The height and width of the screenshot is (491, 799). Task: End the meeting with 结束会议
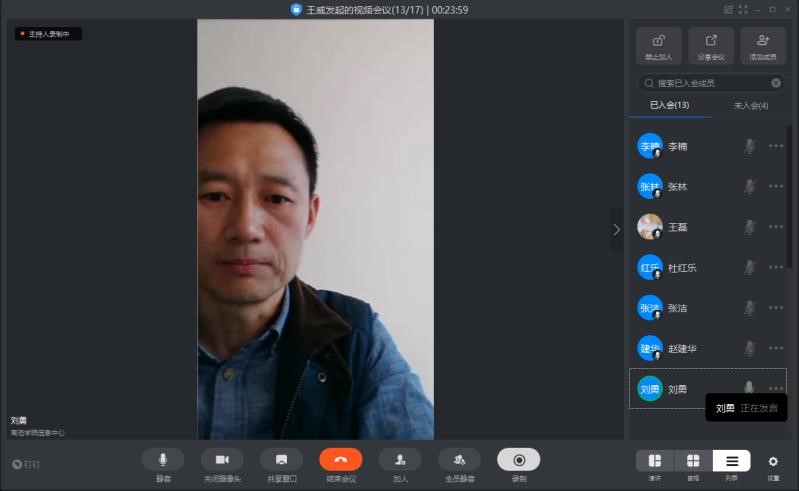[341, 460]
